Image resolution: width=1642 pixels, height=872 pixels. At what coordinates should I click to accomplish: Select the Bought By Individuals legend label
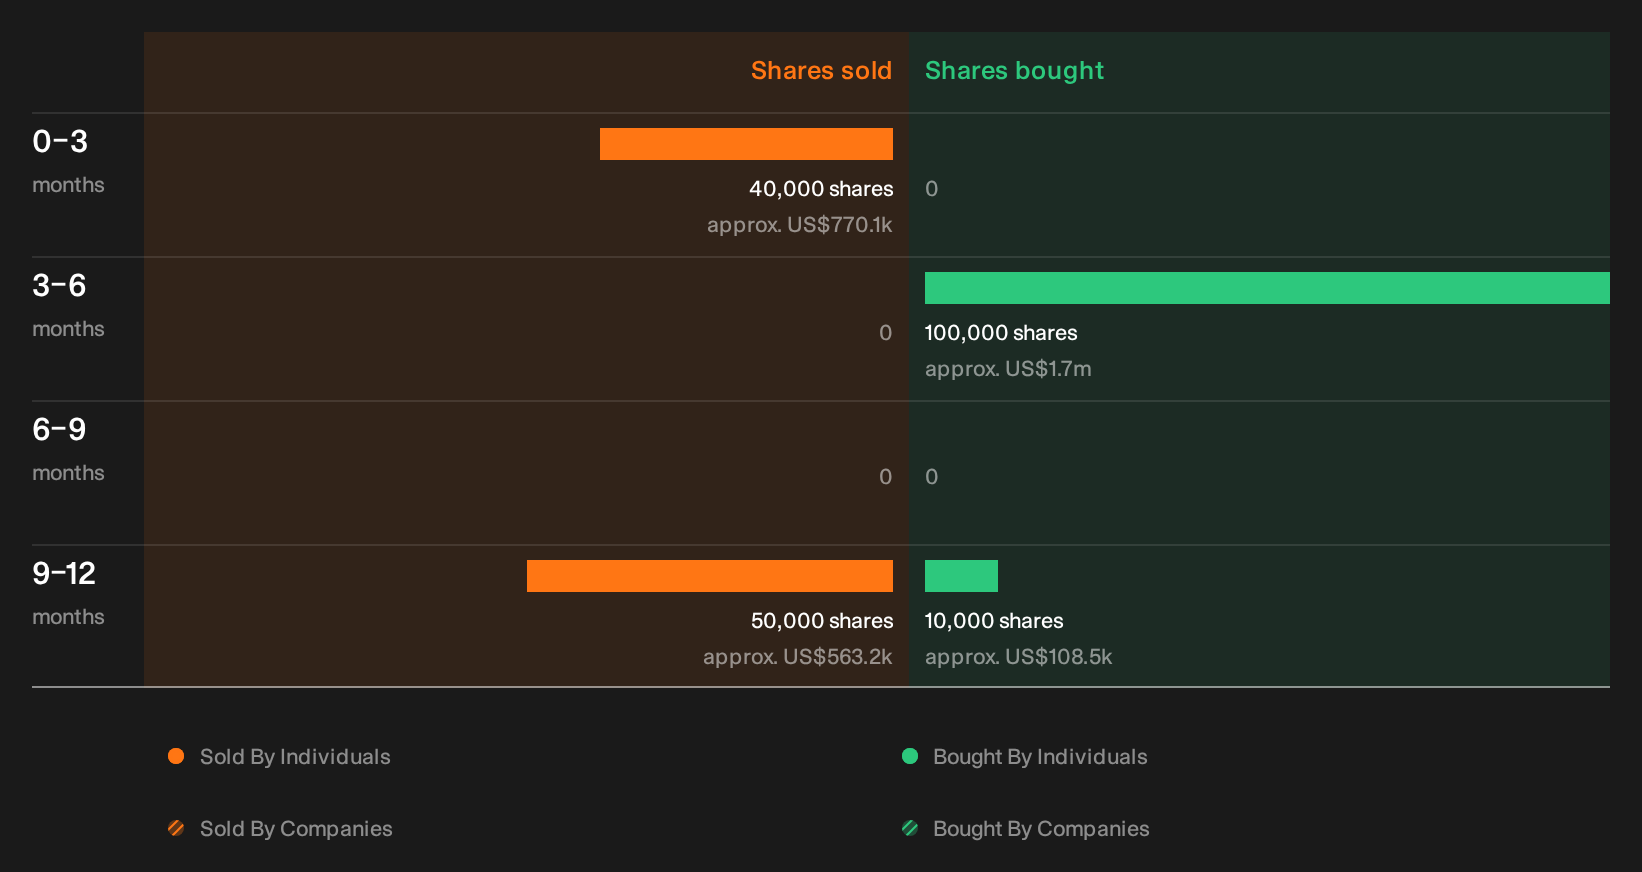(x=1040, y=757)
